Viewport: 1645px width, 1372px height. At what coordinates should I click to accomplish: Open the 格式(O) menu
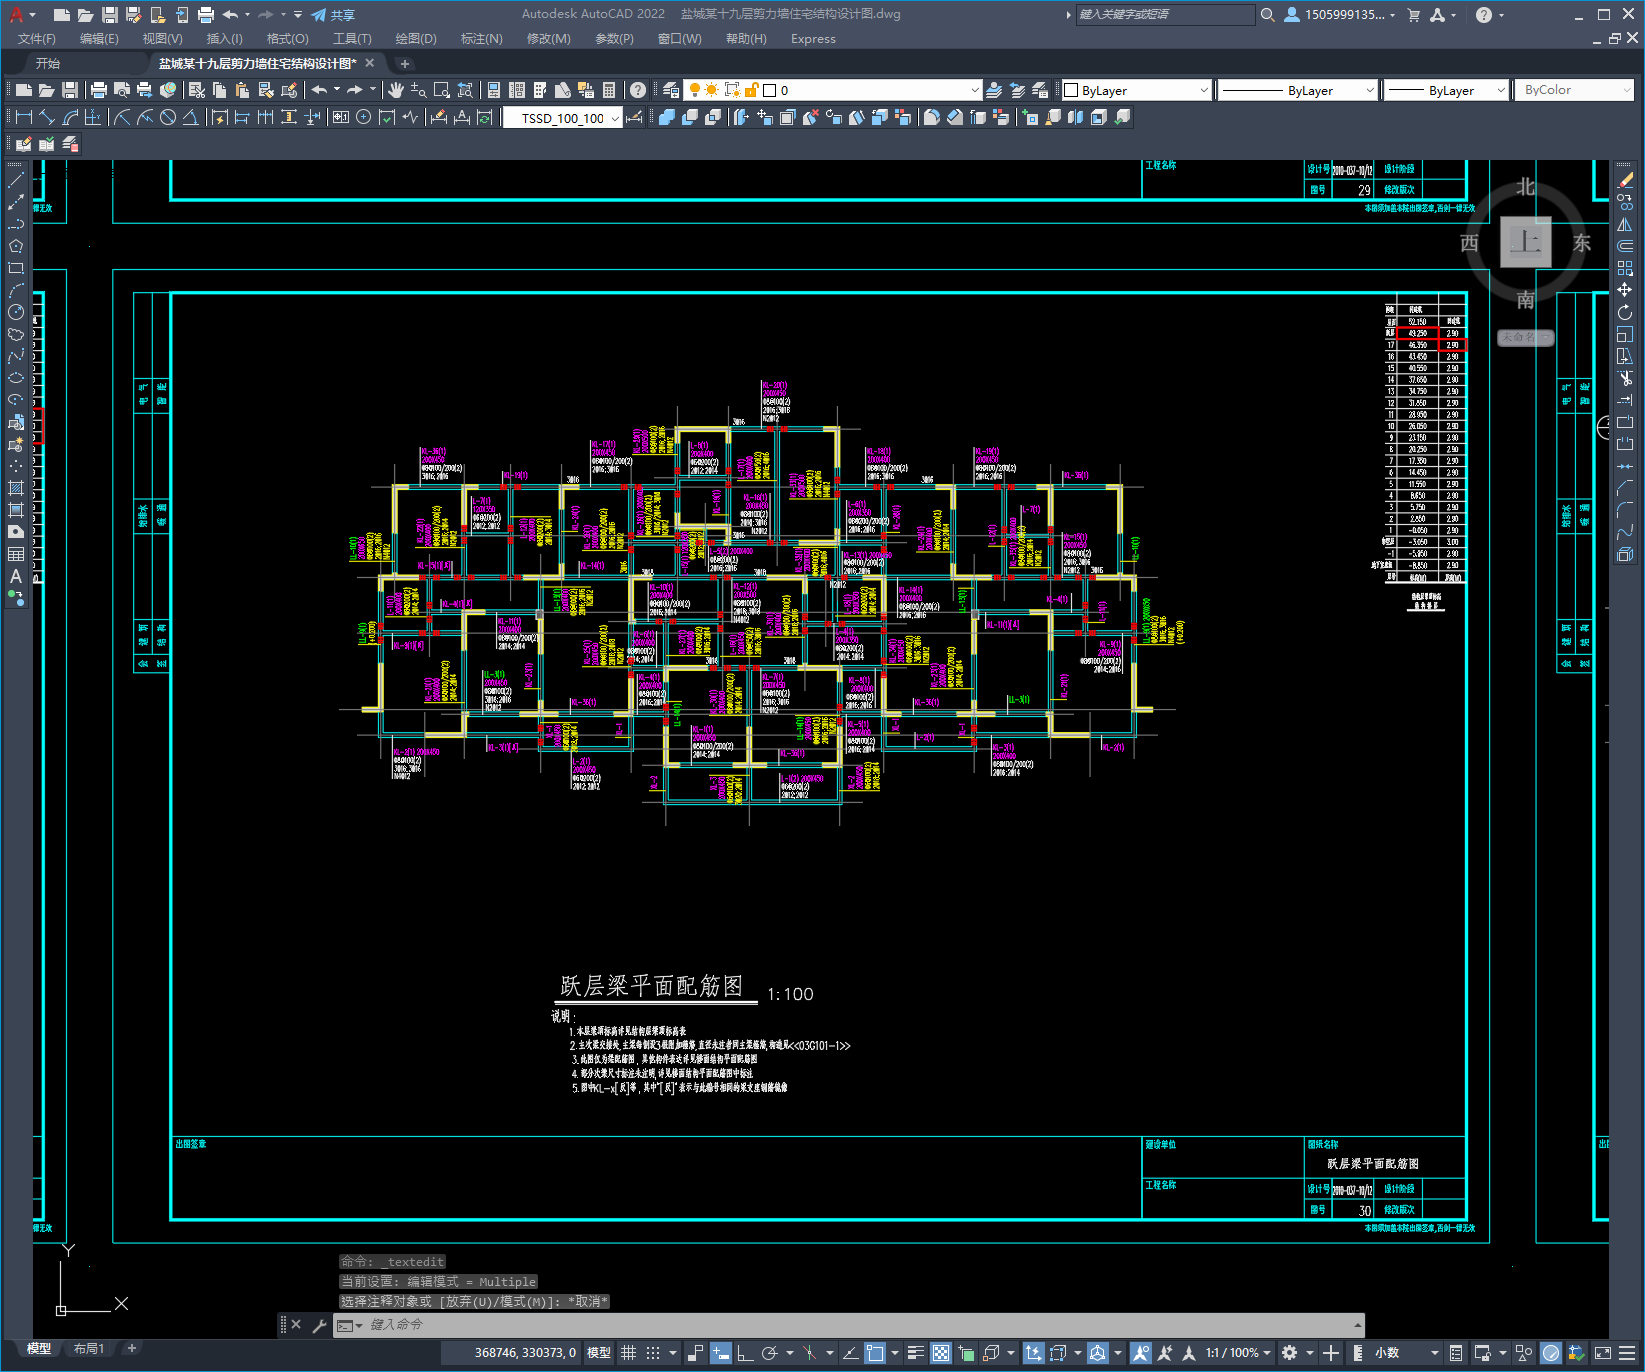(x=287, y=39)
